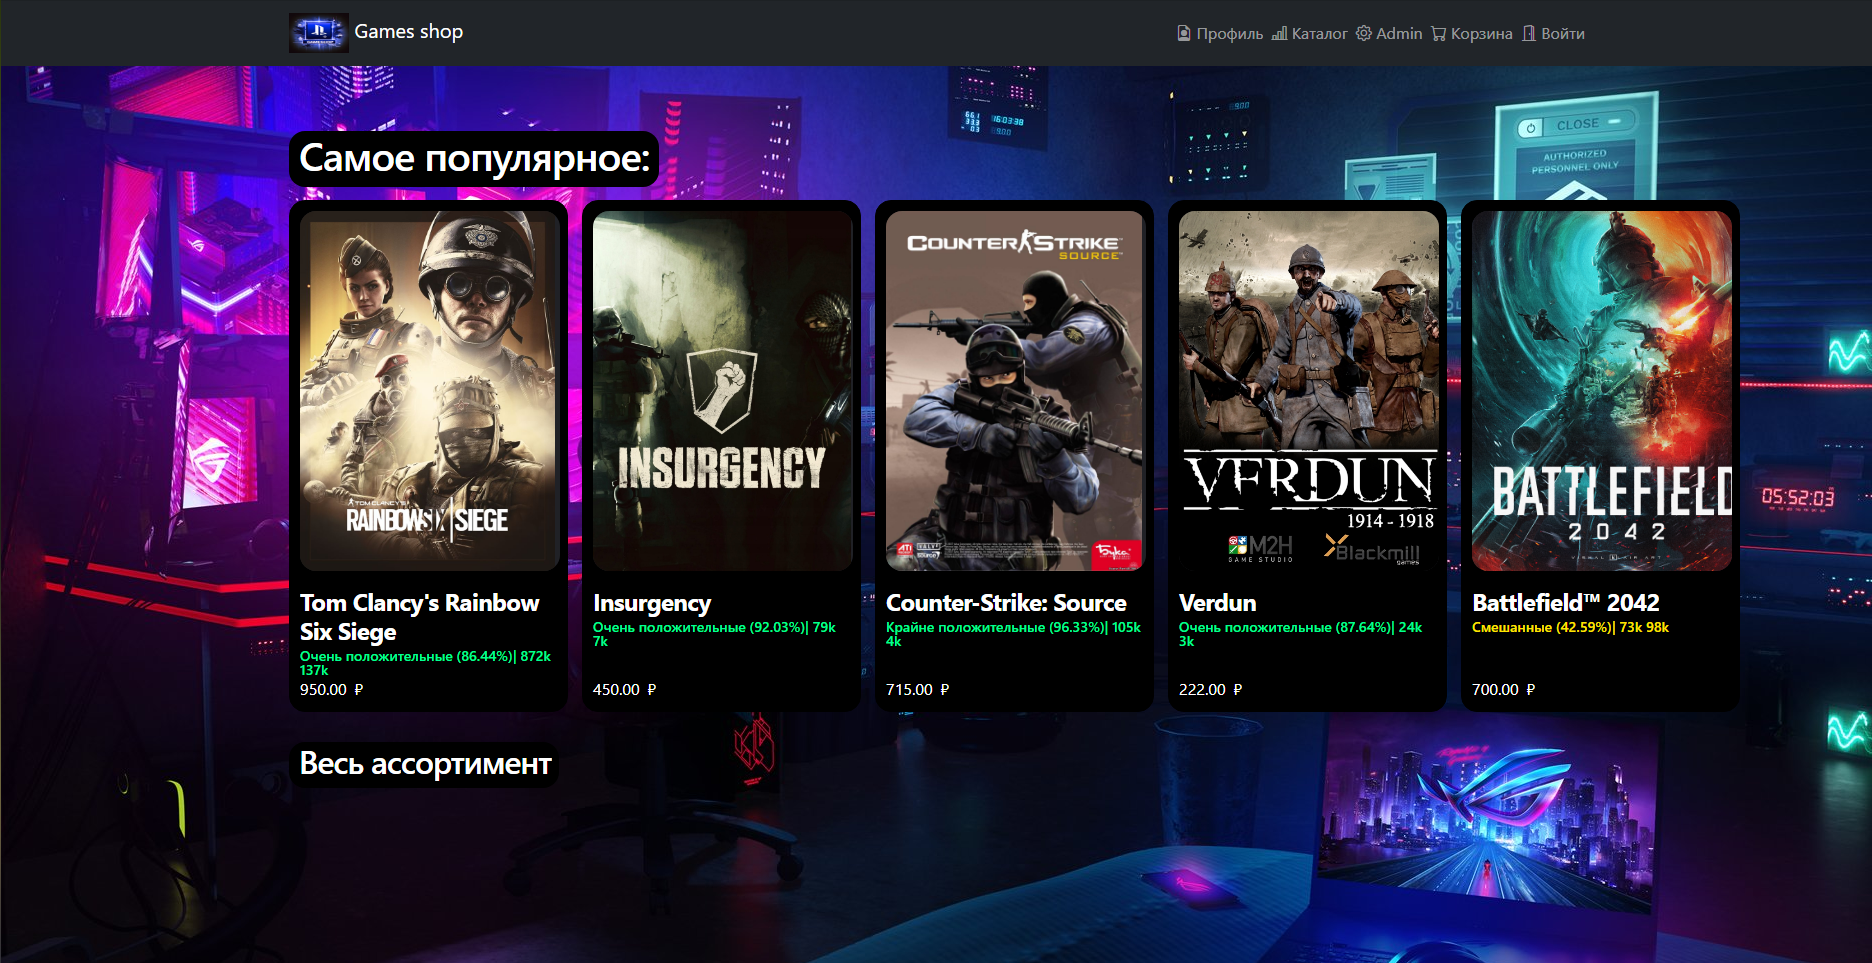Click the shopping cart icon

click(1438, 34)
